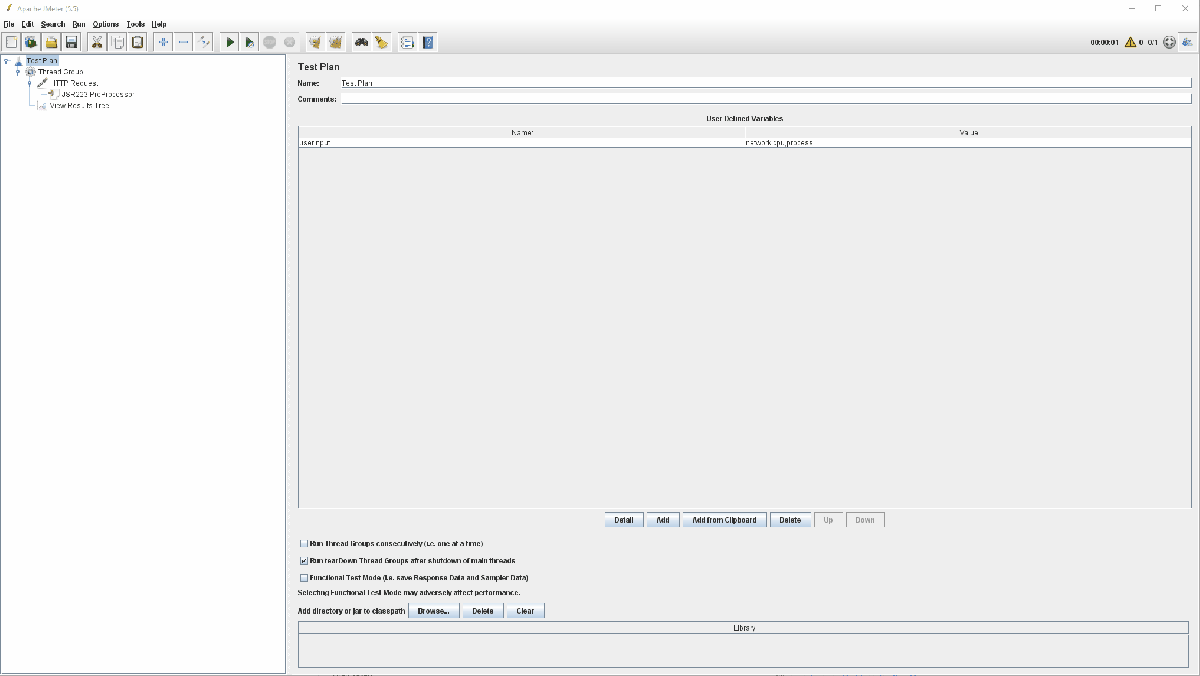
Task: Click Add from Clipboard button
Action: coord(725,520)
